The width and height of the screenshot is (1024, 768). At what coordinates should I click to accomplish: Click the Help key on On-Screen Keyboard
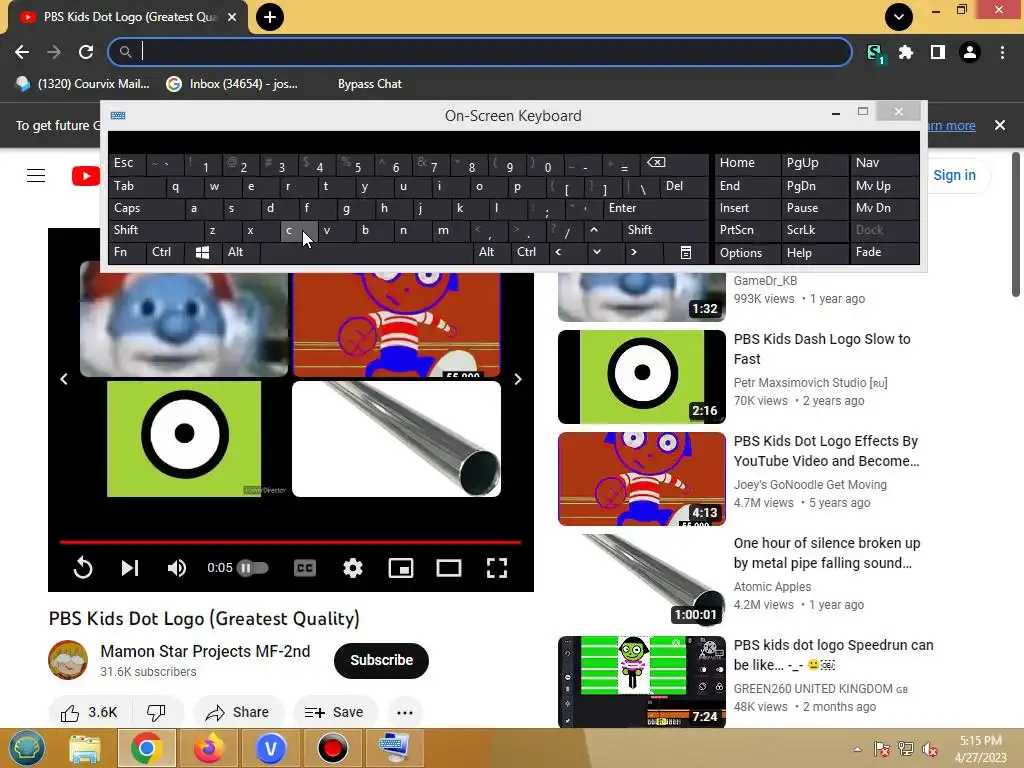(814, 253)
